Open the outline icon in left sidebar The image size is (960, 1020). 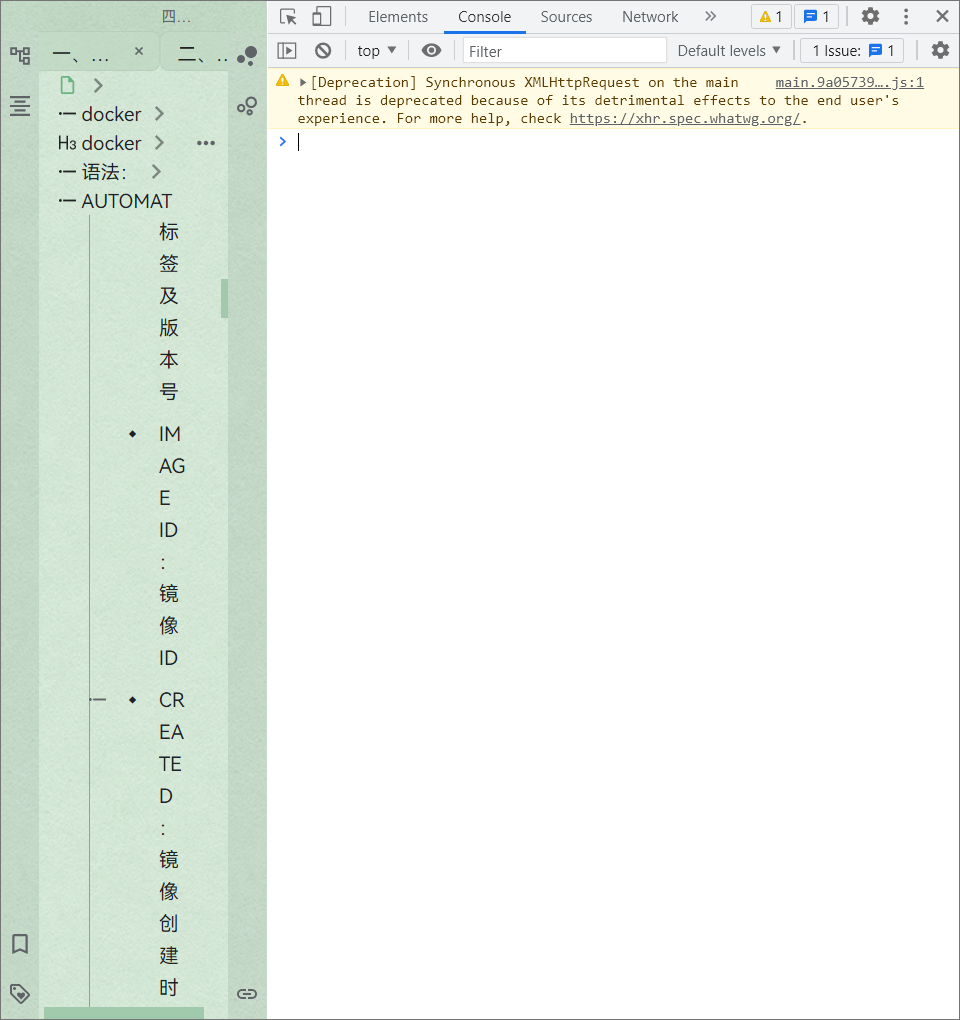click(20, 105)
